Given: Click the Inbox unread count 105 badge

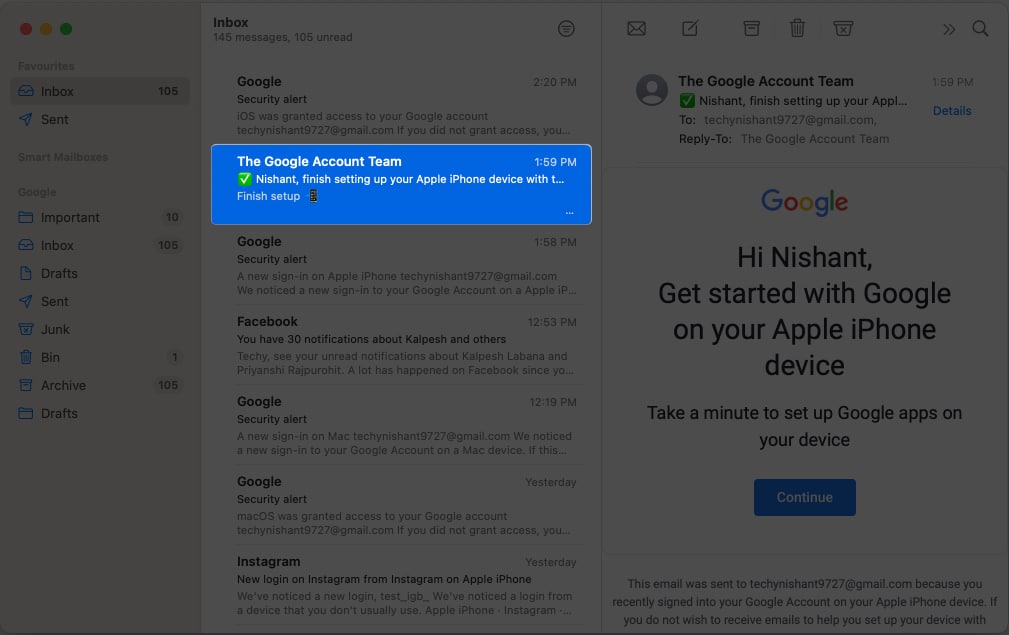Looking at the screenshot, I should point(168,91).
